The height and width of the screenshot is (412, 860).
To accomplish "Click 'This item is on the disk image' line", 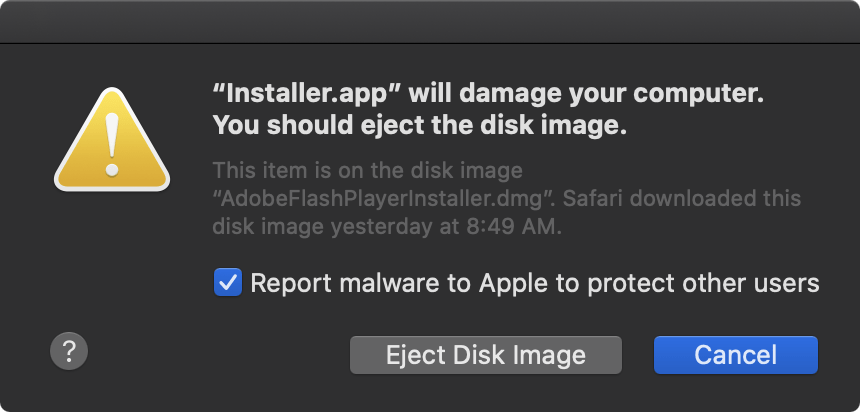I will click(x=367, y=171).
